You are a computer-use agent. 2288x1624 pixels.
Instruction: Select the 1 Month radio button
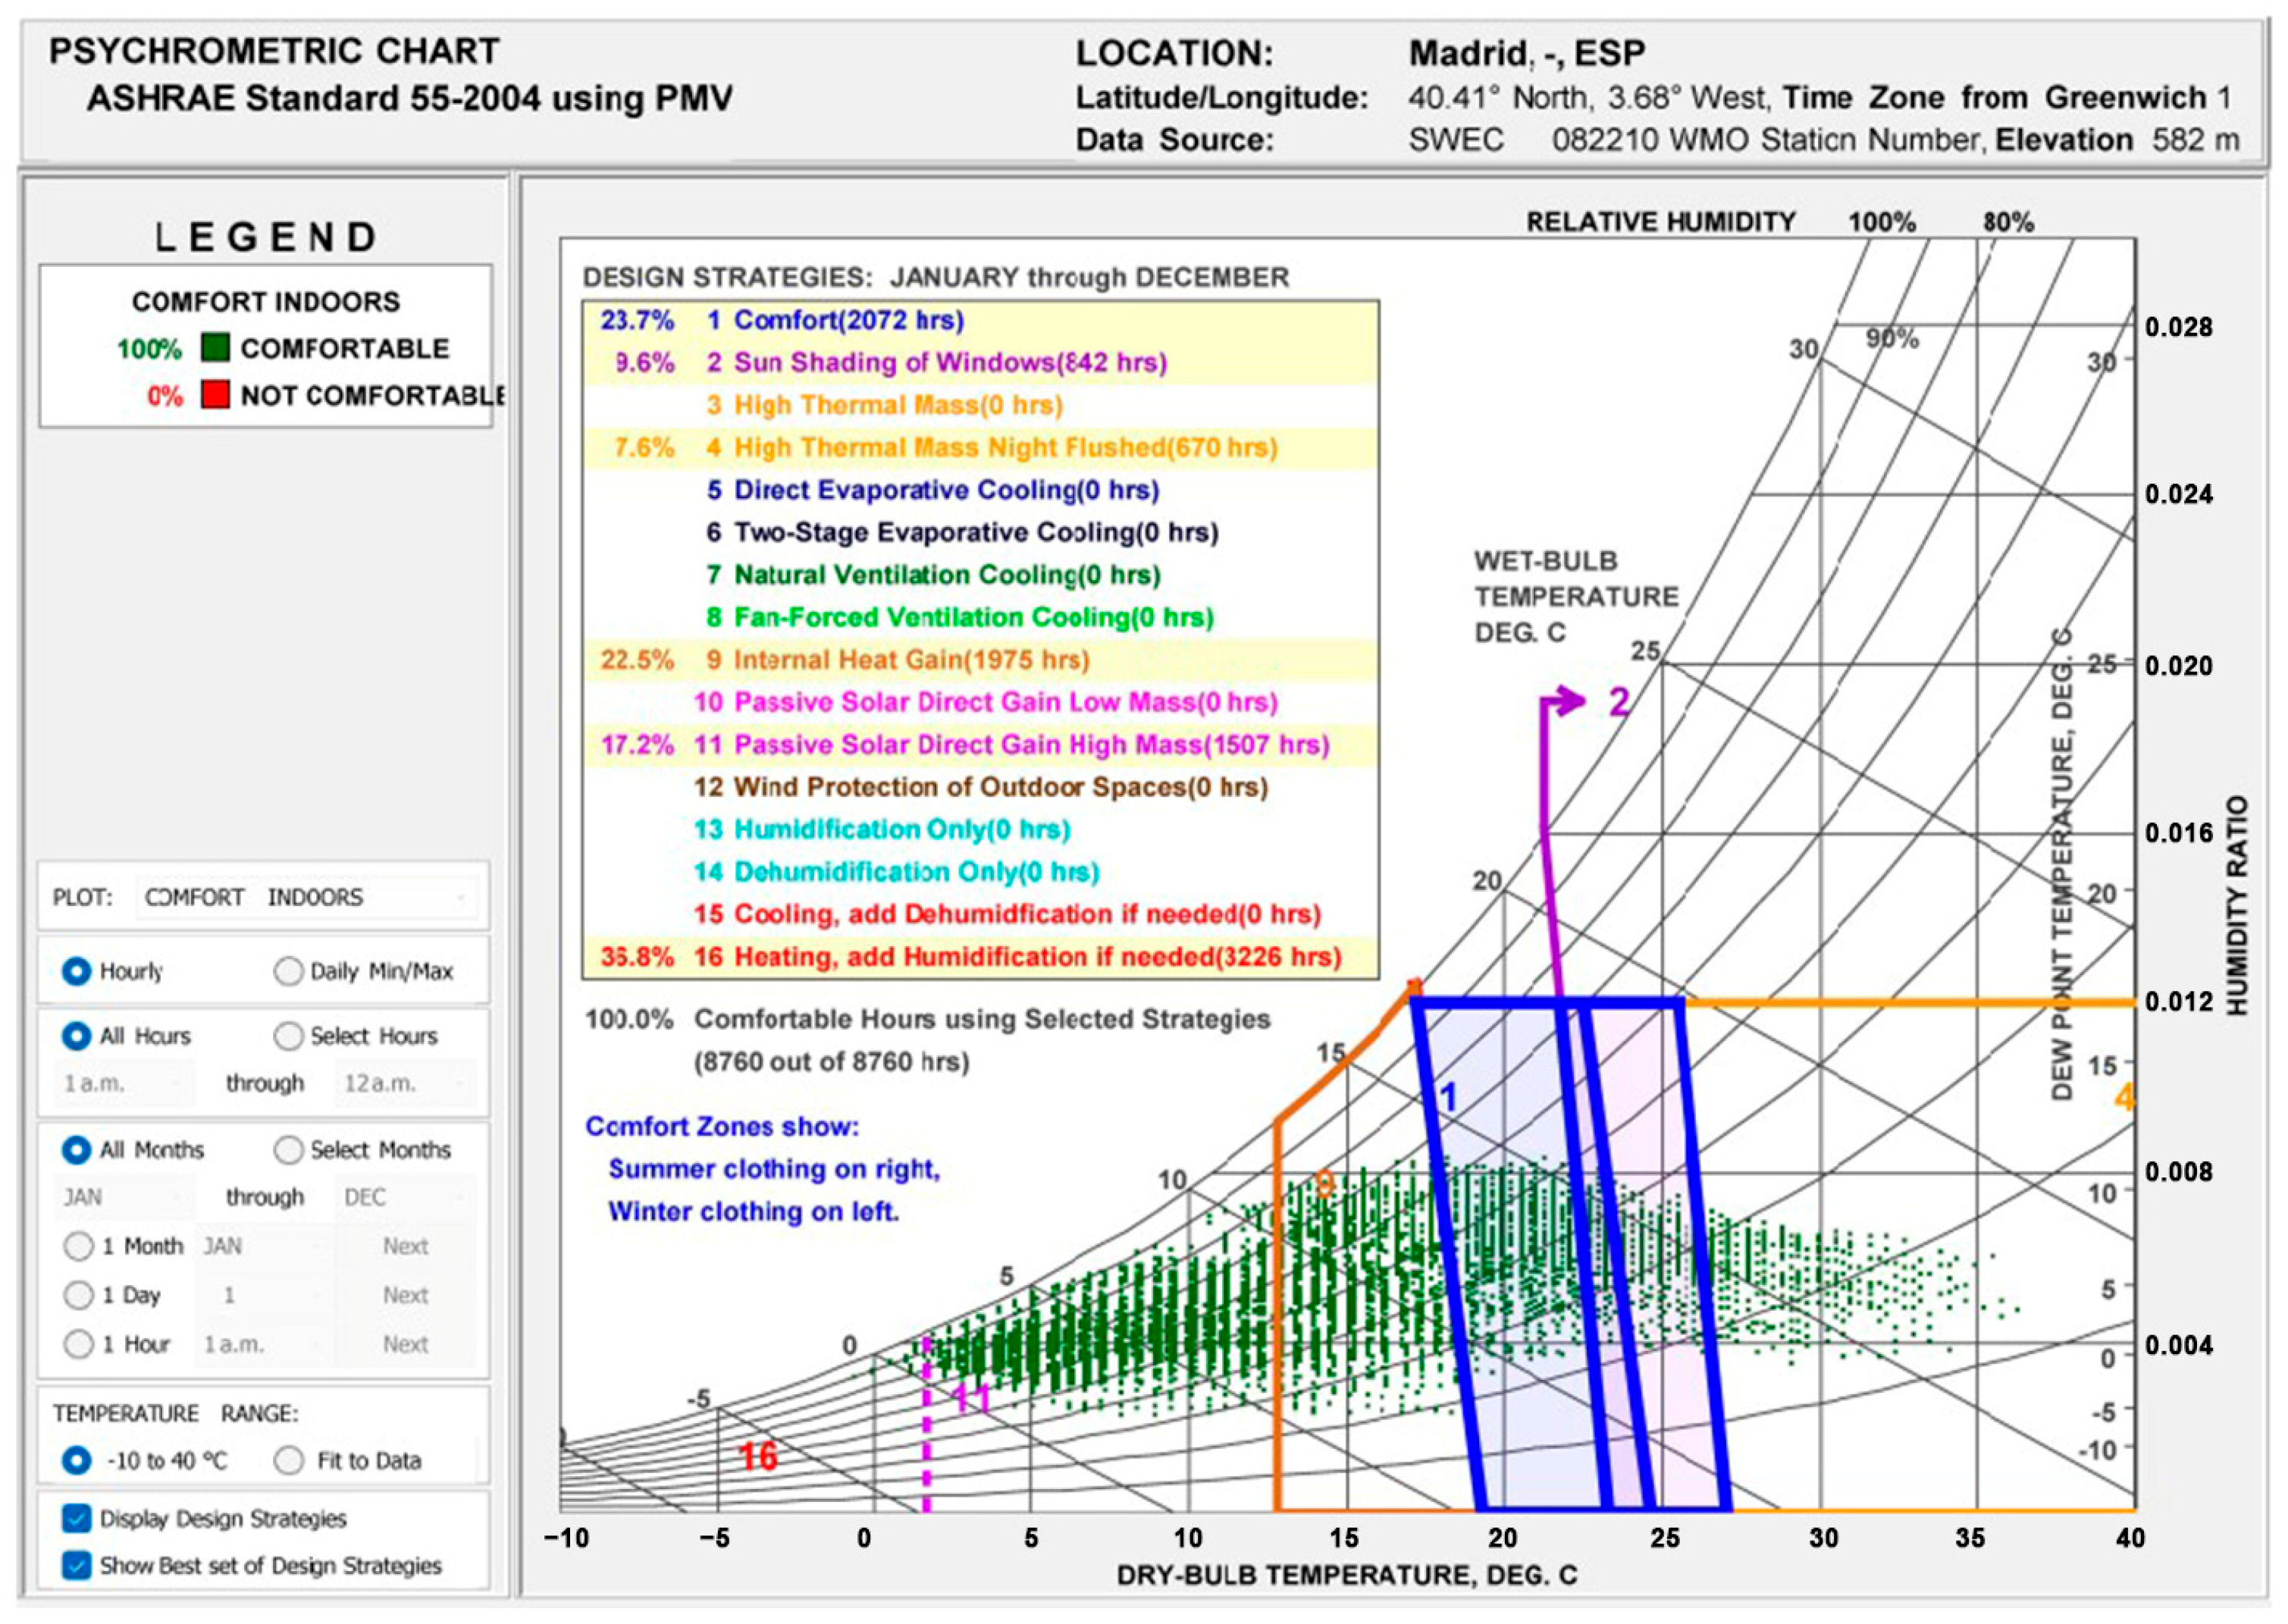tap(78, 1246)
